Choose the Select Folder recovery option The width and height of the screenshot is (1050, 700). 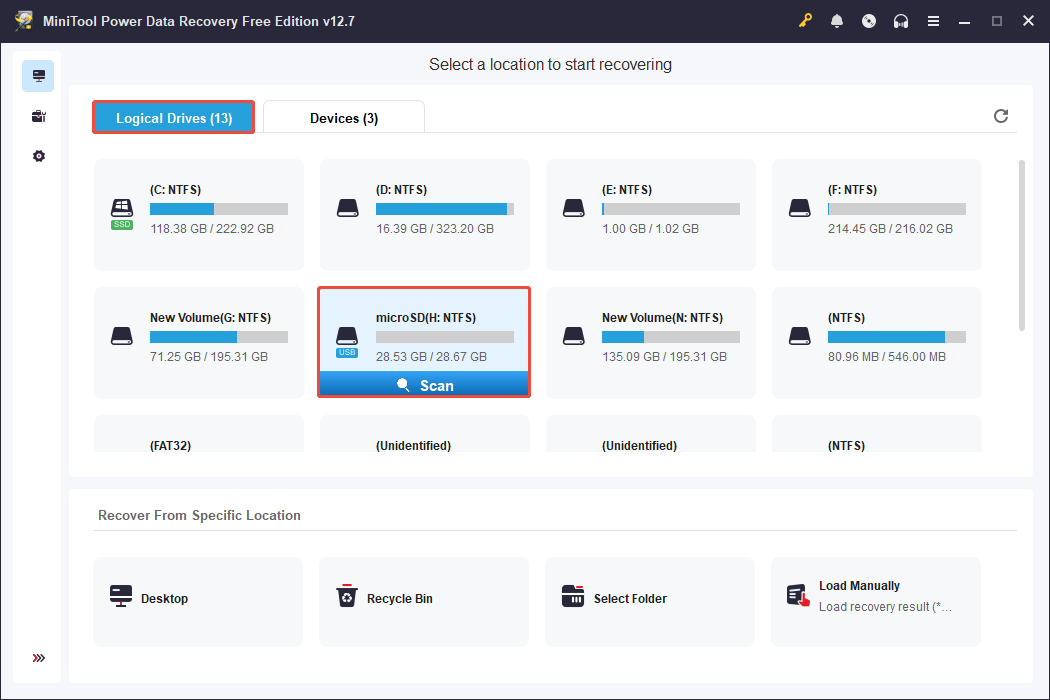tap(649, 601)
